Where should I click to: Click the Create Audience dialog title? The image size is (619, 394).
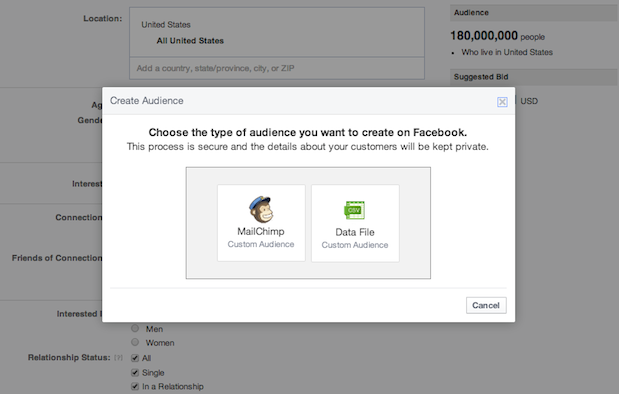tap(146, 101)
